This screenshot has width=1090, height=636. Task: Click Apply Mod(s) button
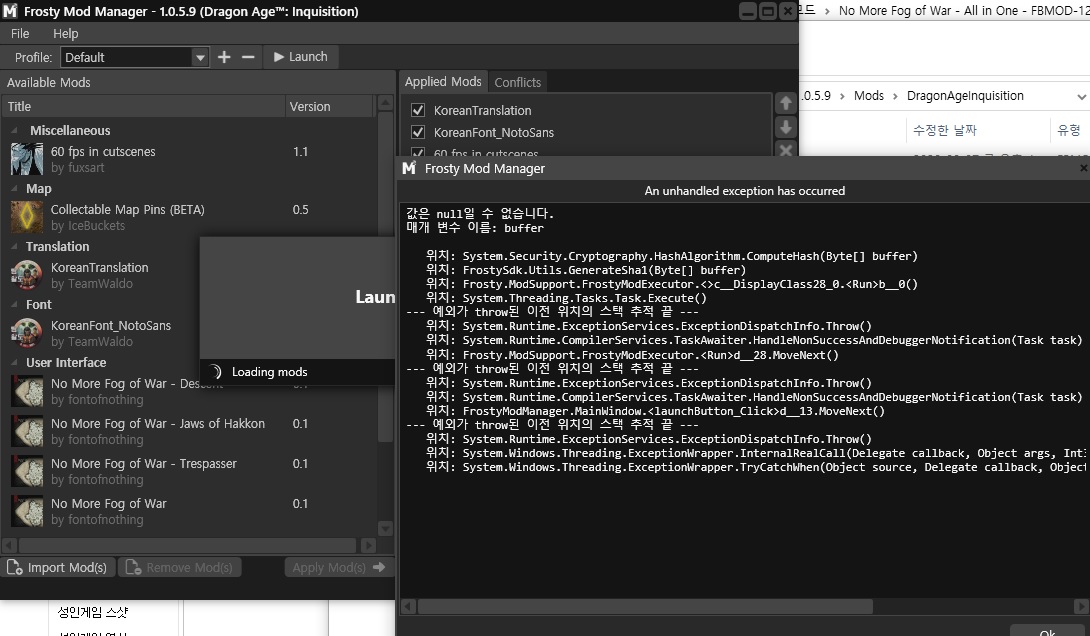pos(339,567)
